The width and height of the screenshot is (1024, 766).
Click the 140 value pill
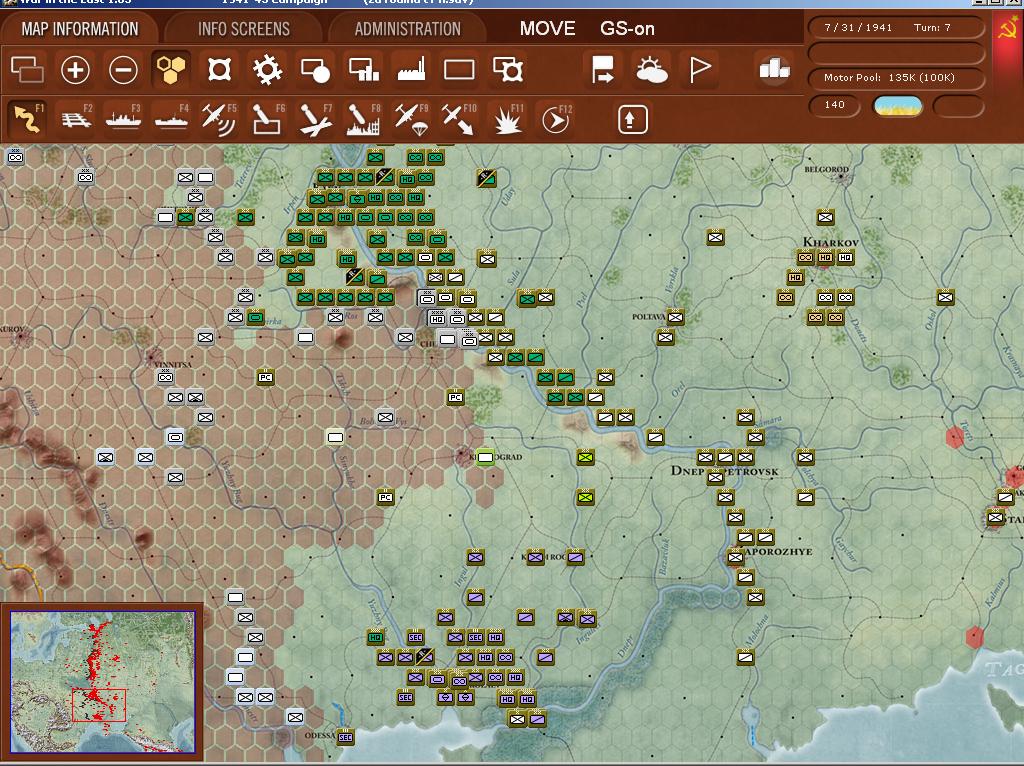pos(835,104)
